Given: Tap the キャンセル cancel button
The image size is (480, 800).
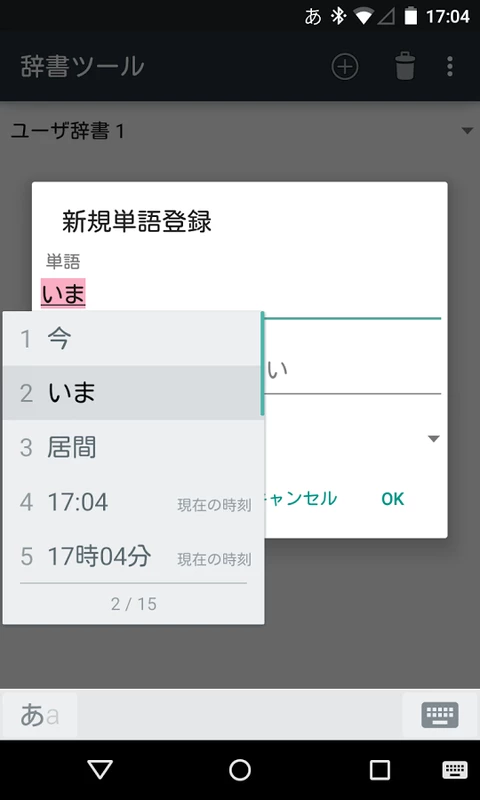Looking at the screenshot, I should pos(300,498).
